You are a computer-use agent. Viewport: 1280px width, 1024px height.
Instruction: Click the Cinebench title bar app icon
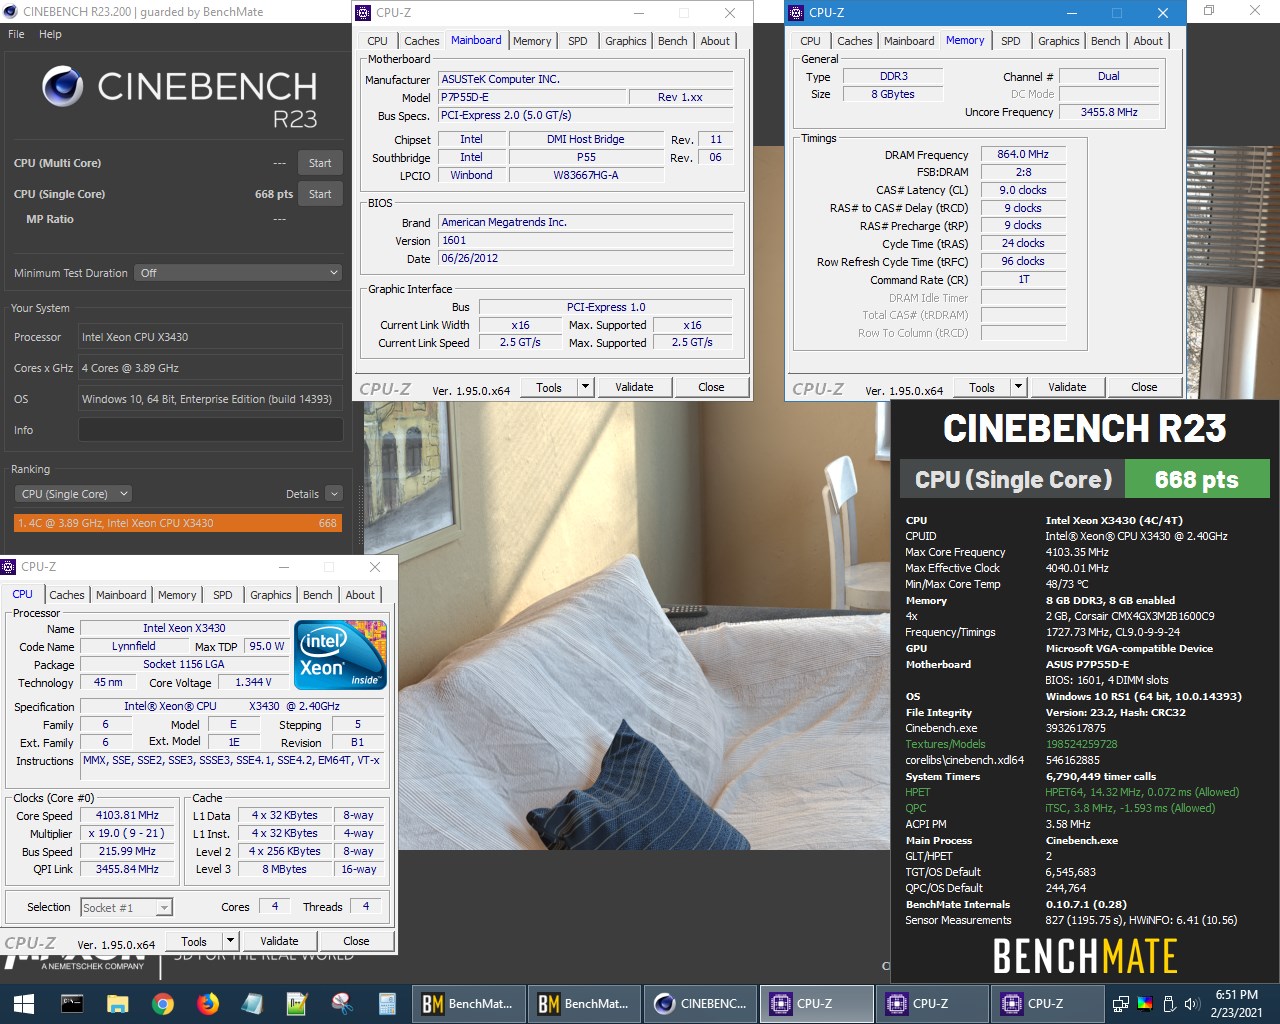pos(11,12)
